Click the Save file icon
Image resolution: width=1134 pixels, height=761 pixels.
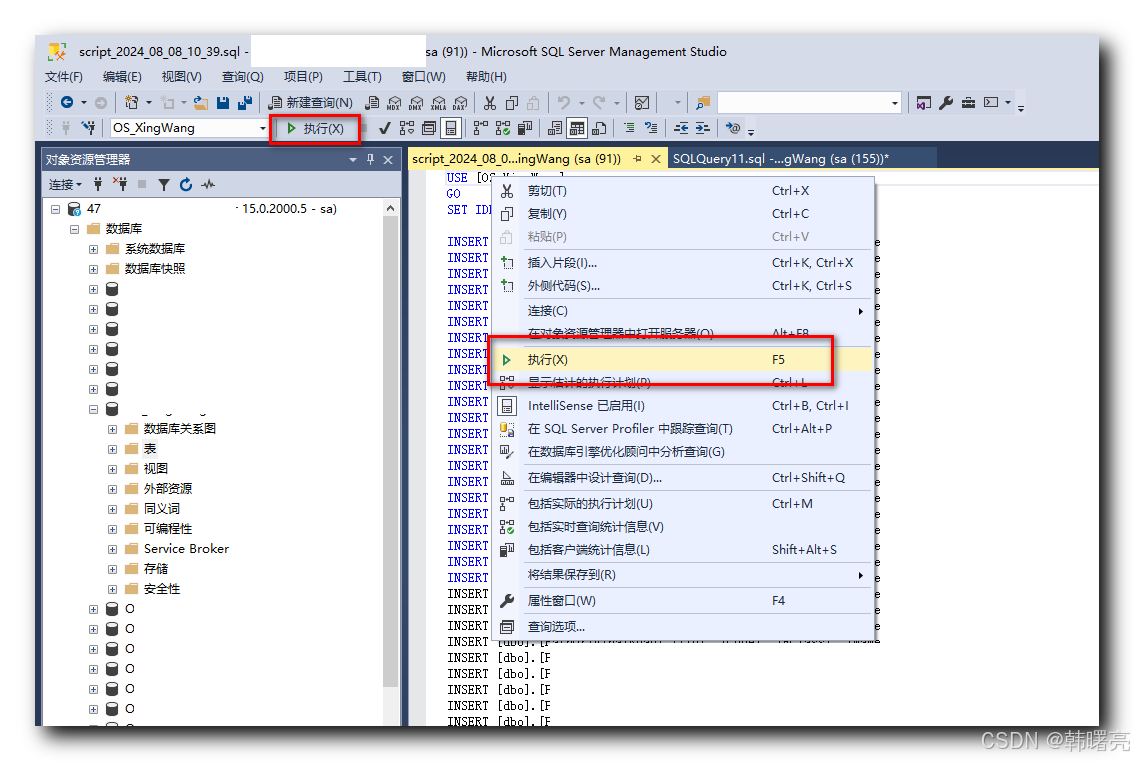[x=223, y=103]
